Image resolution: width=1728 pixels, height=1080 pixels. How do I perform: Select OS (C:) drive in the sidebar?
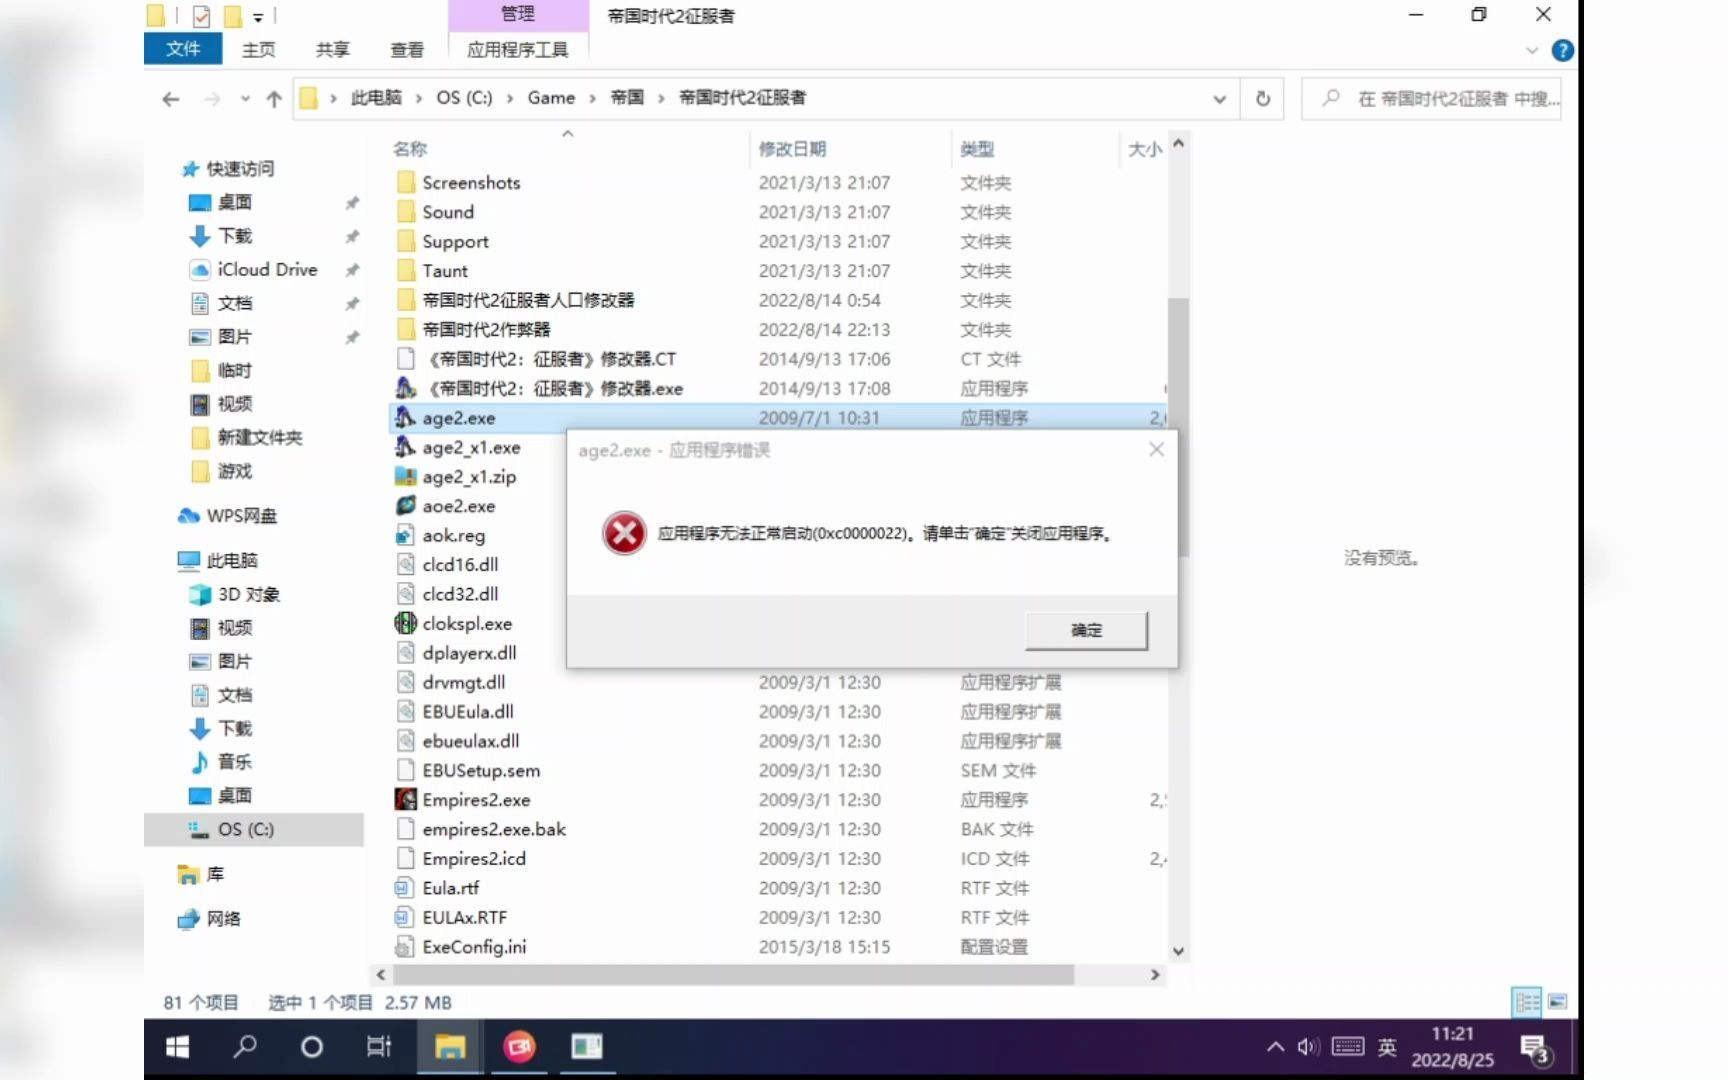click(245, 829)
